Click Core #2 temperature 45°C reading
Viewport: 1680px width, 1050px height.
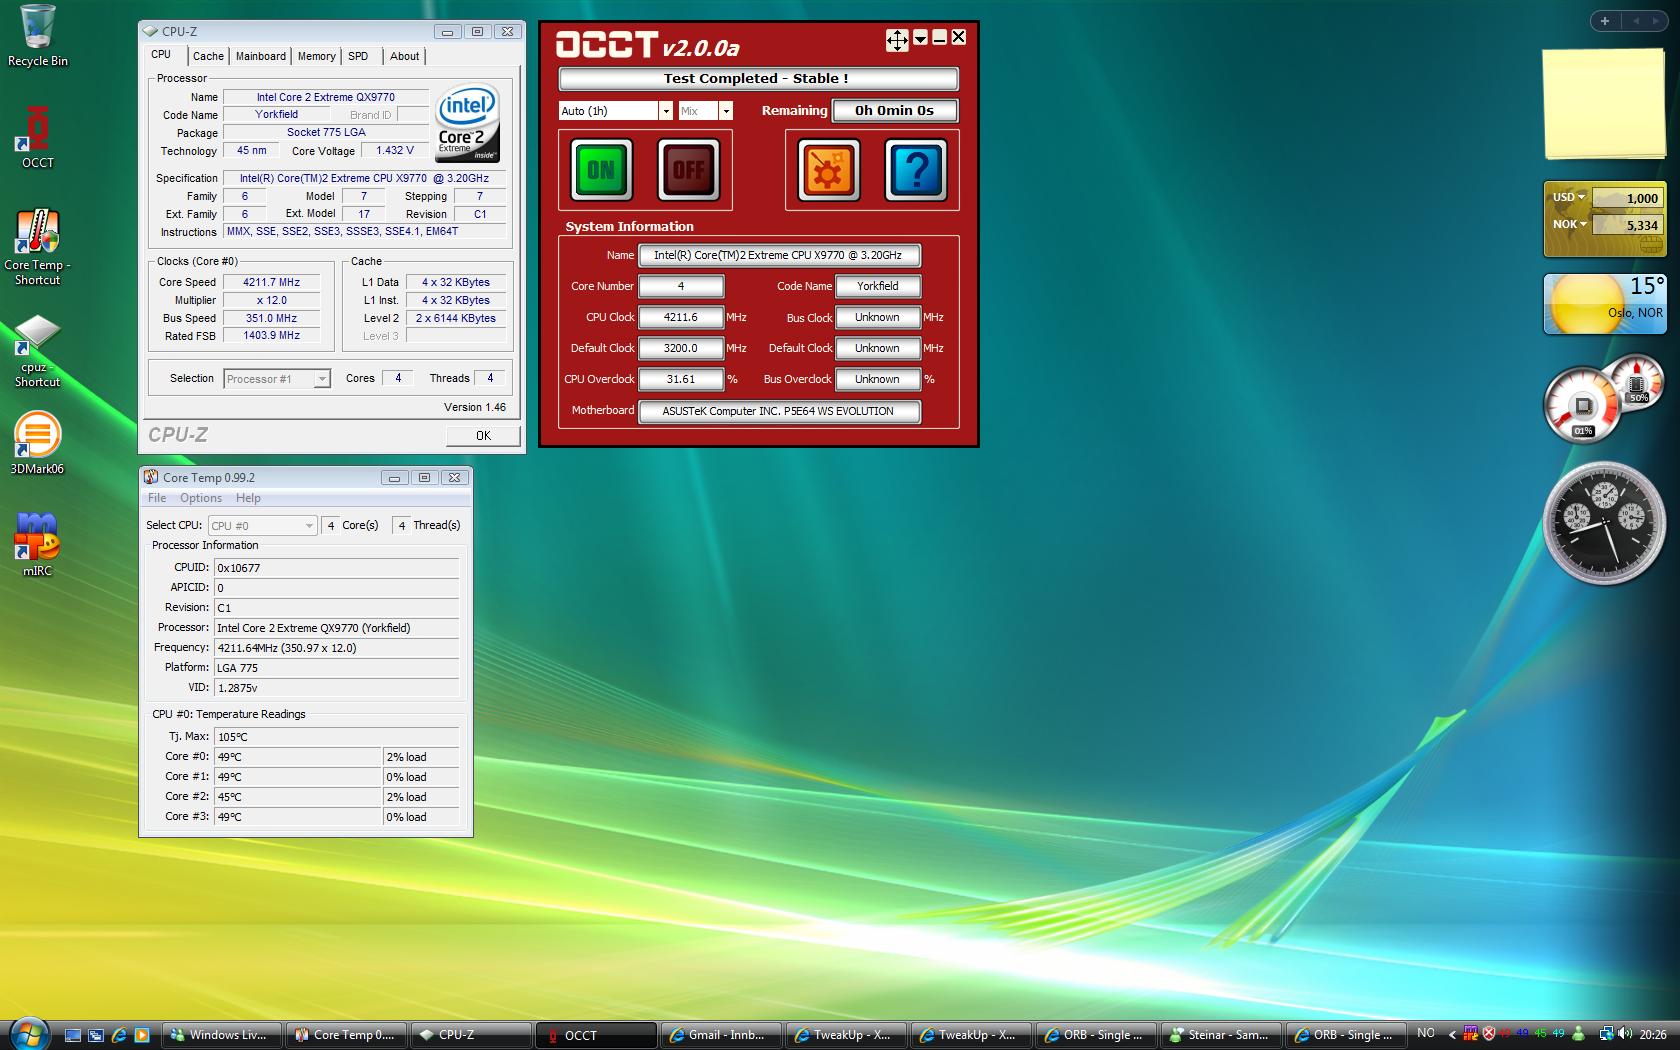[298, 797]
